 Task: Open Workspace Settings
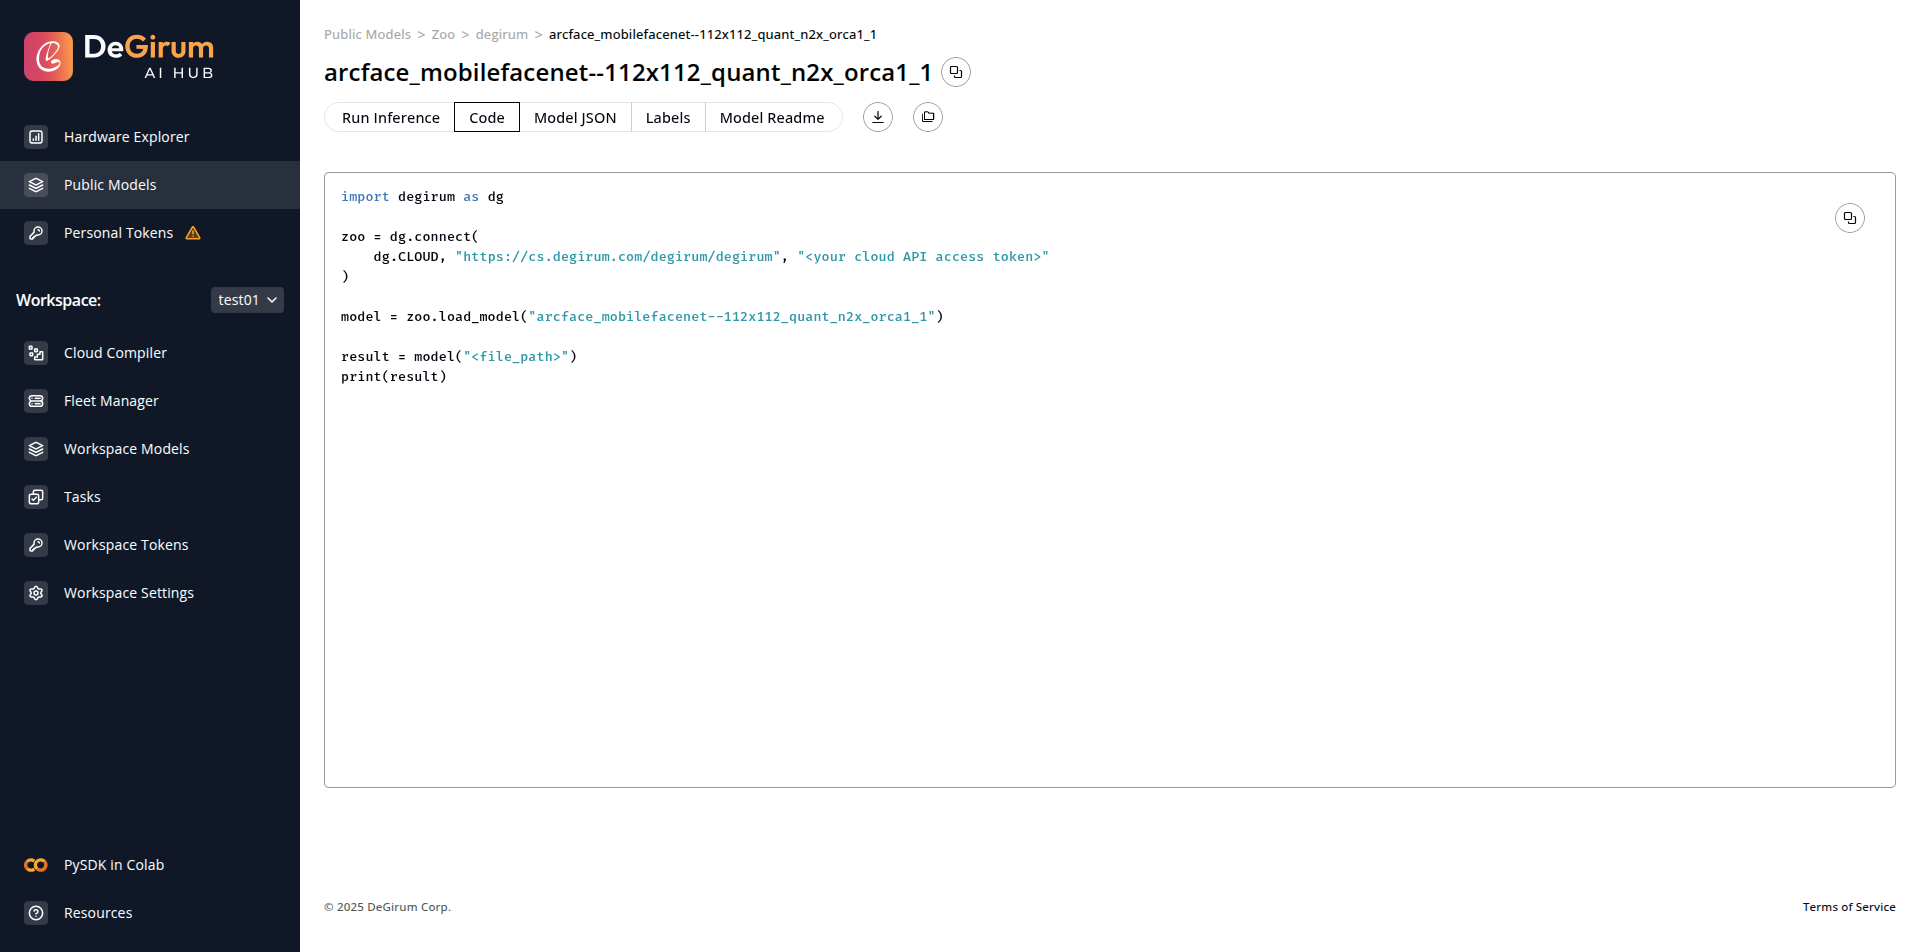[x=128, y=592]
